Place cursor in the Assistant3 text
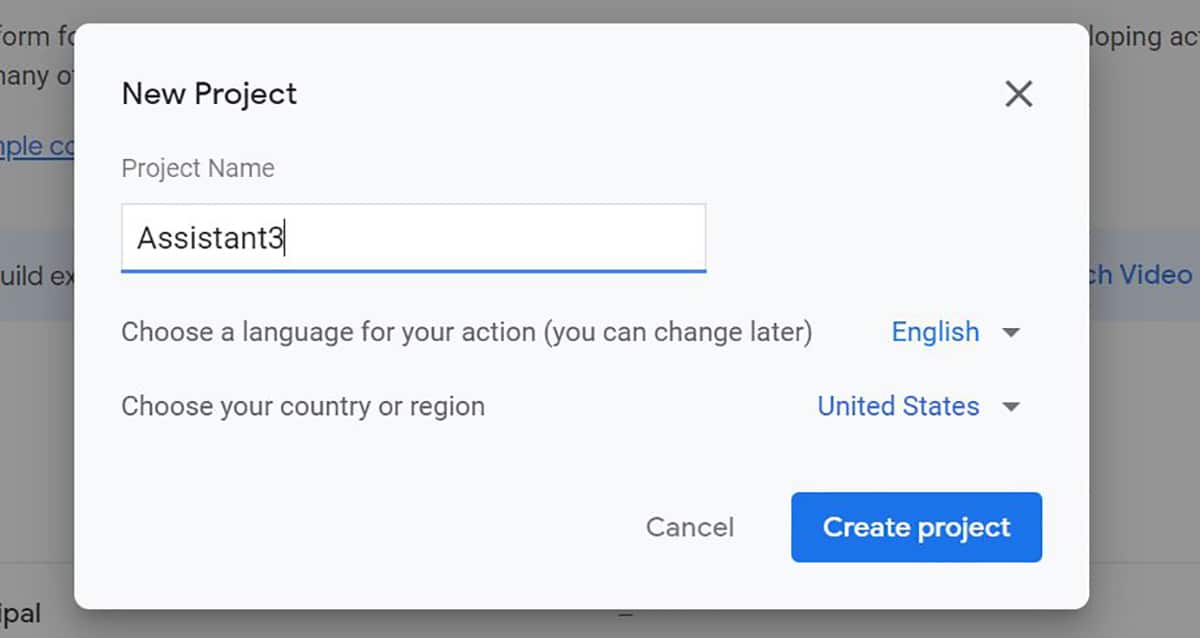Screen dimensions: 1200x638 click(x=210, y=239)
